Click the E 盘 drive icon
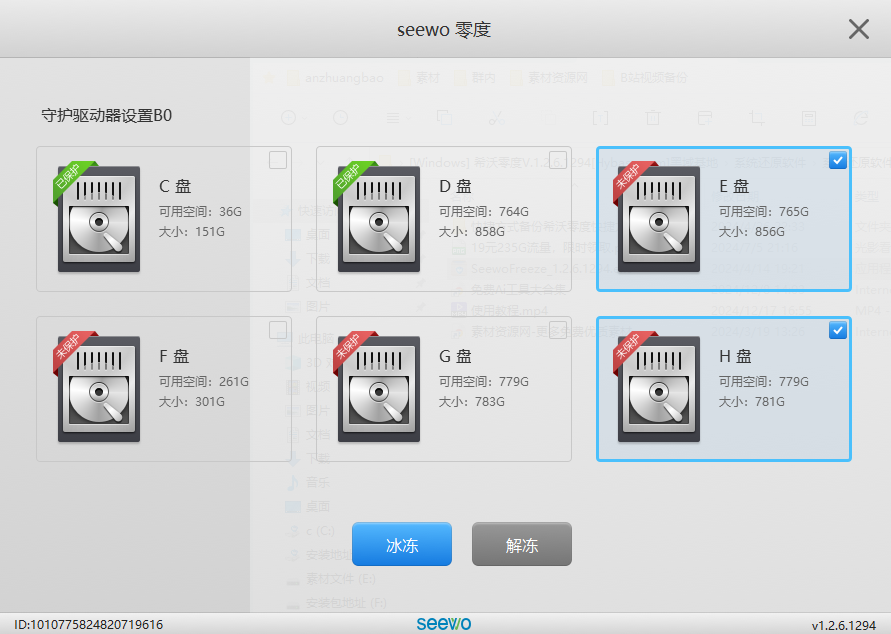Viewport: 891px width, 634px height. [x=657, y=218]
